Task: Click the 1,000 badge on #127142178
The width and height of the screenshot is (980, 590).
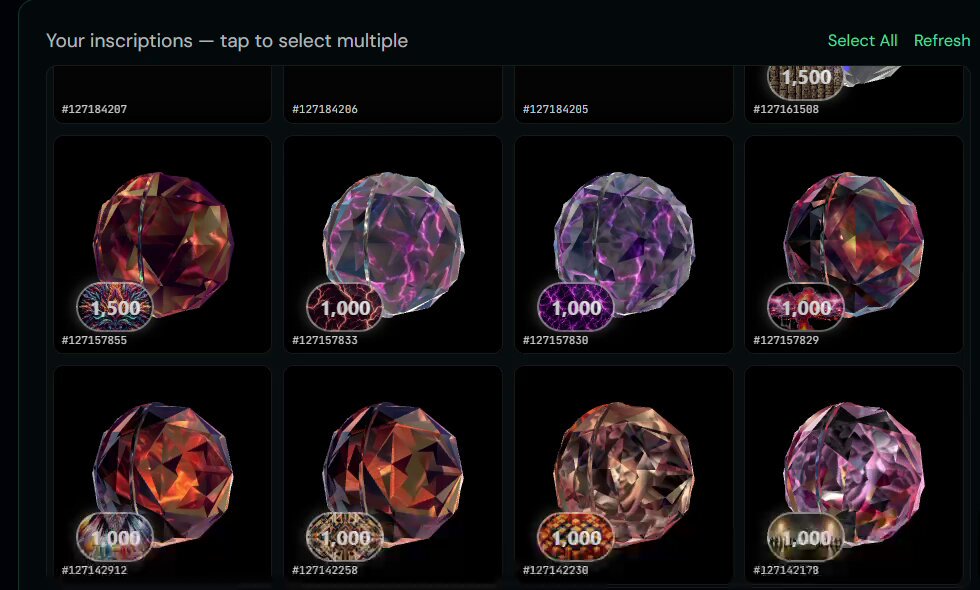Action: (806, 537)
